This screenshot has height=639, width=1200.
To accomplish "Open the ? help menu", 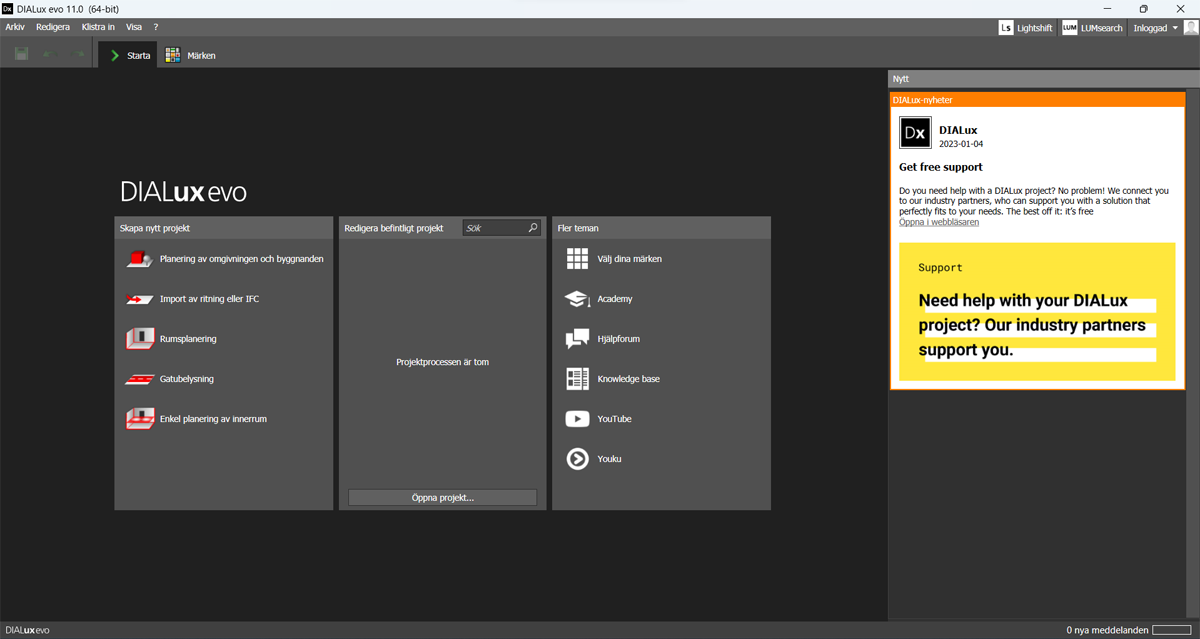I will [x=156, y=27].
